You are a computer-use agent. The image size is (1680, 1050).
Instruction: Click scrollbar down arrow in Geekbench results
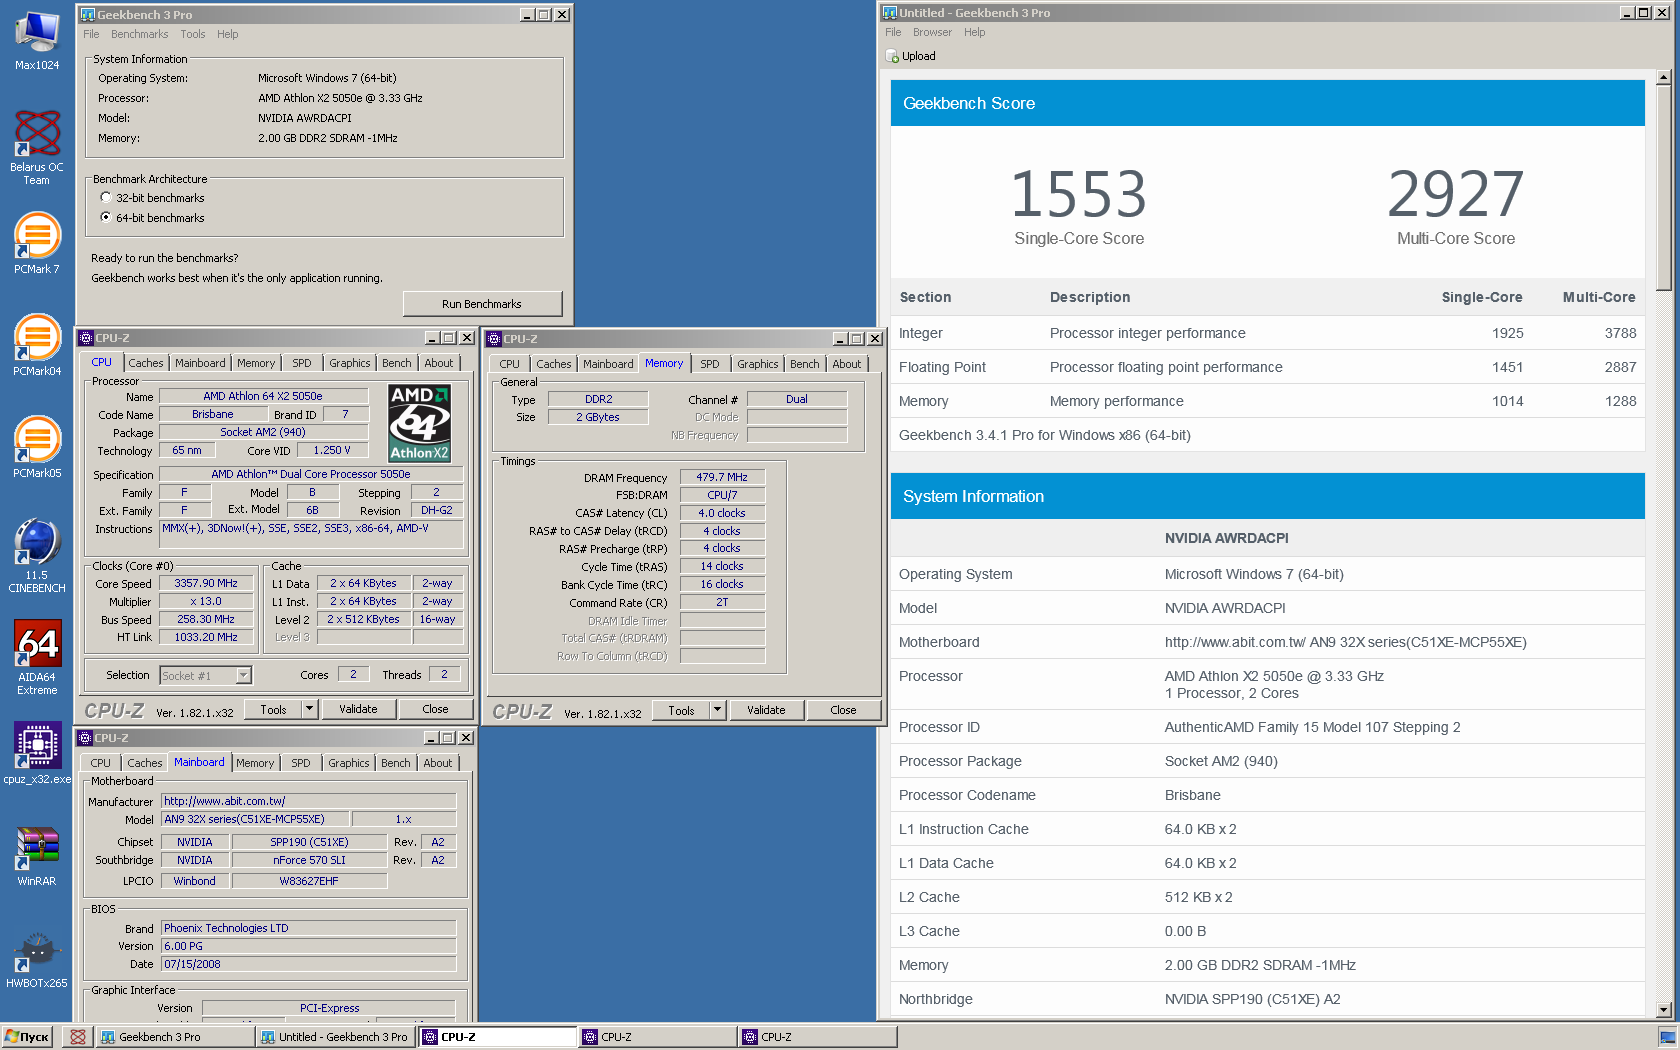[x=1664, y=1010]
